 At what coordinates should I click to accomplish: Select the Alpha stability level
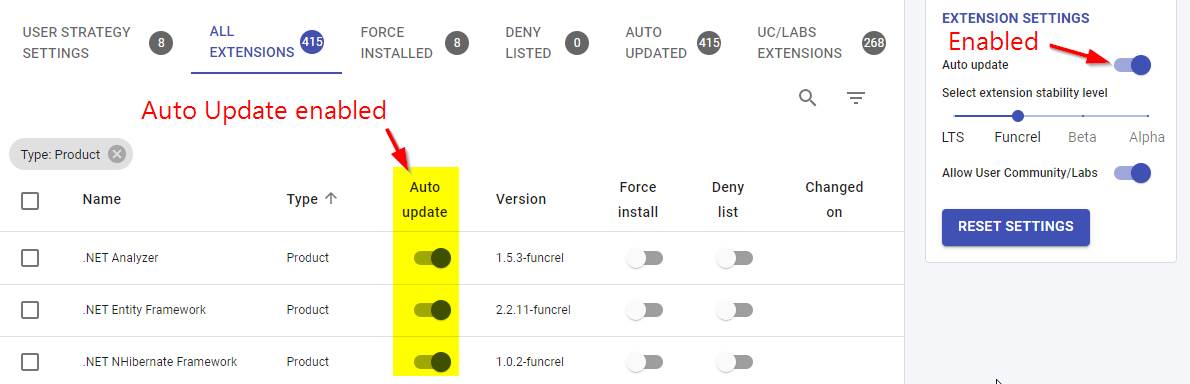(x=1148, y=116)
